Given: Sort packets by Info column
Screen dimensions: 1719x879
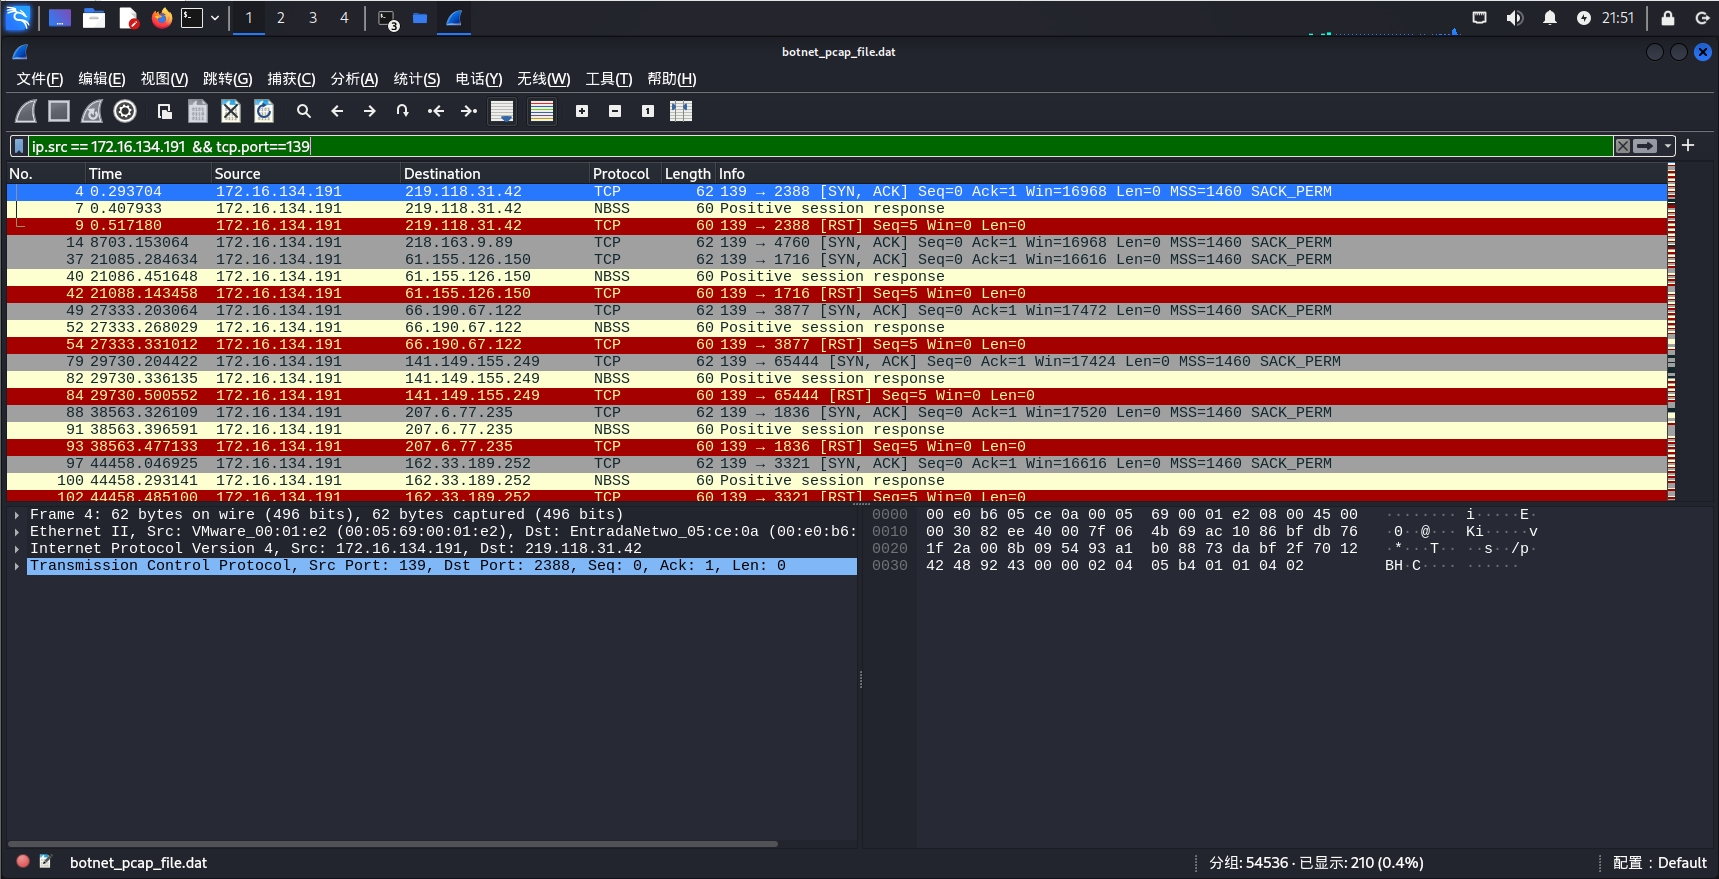Looking at the screenshot, I should tap(1190, 174).
